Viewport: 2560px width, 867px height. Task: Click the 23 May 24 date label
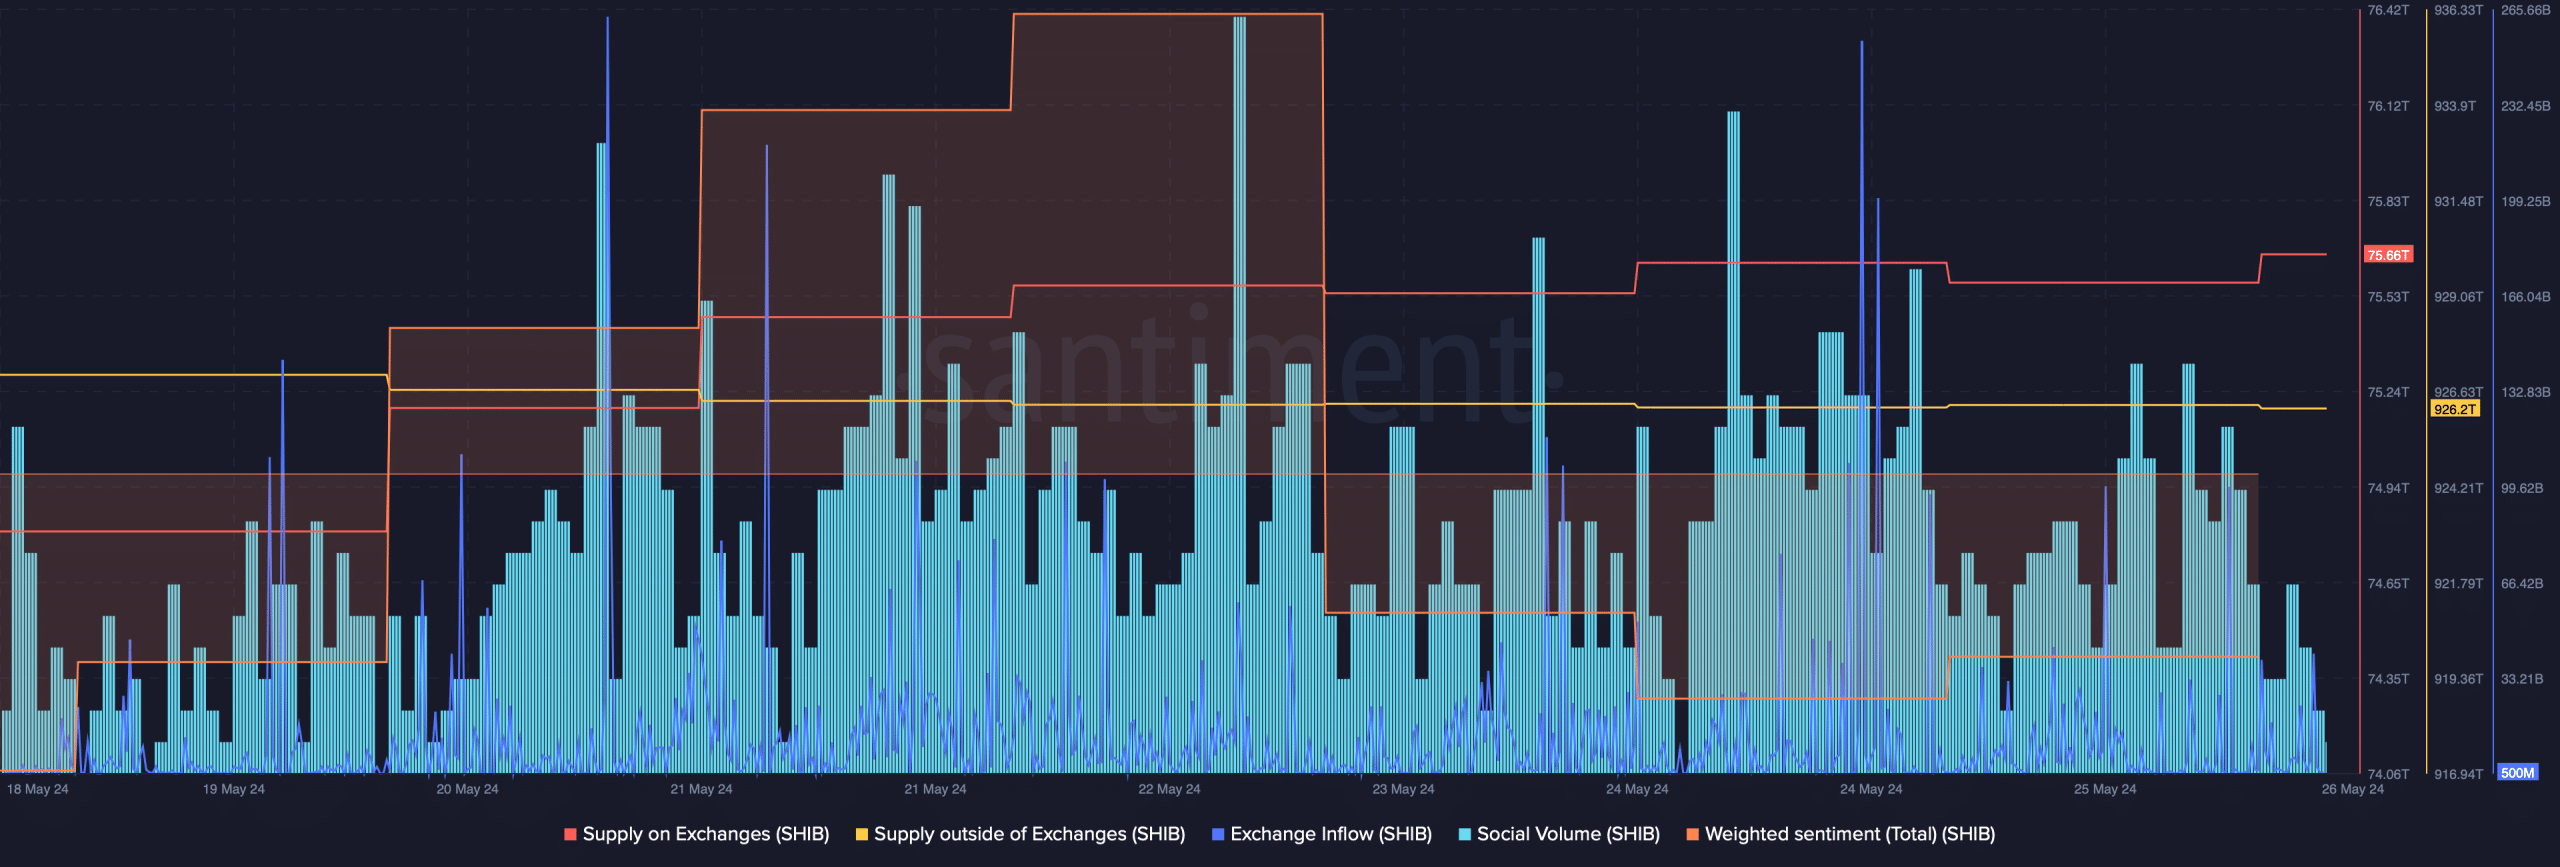pos(1403,789)
